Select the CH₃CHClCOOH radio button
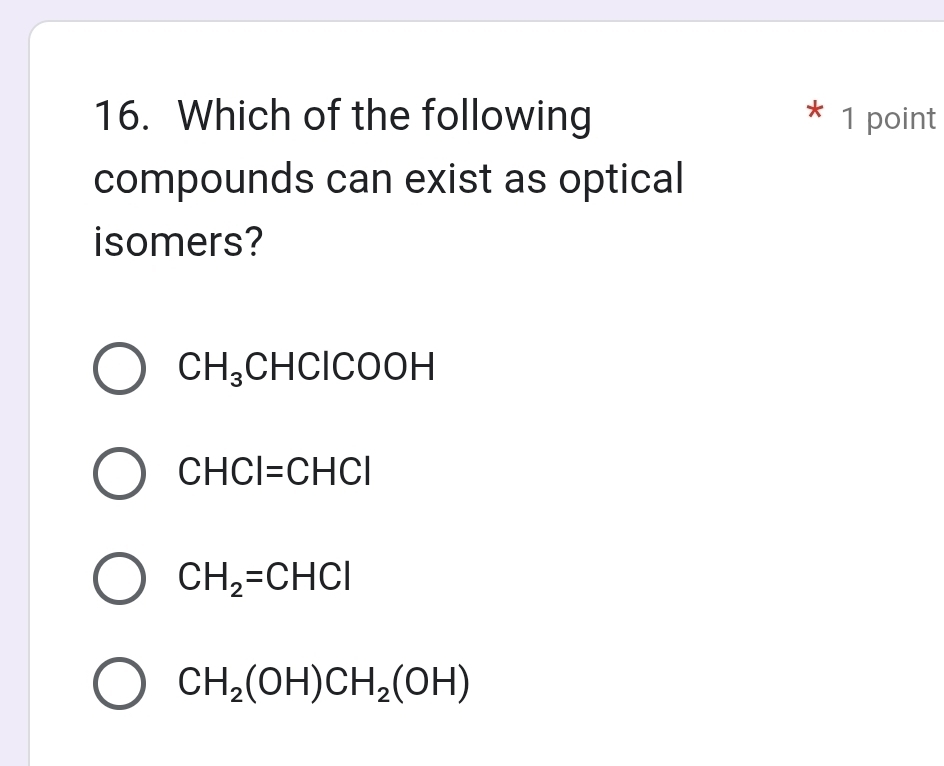 pyautogui.click(x=120, y=369)
